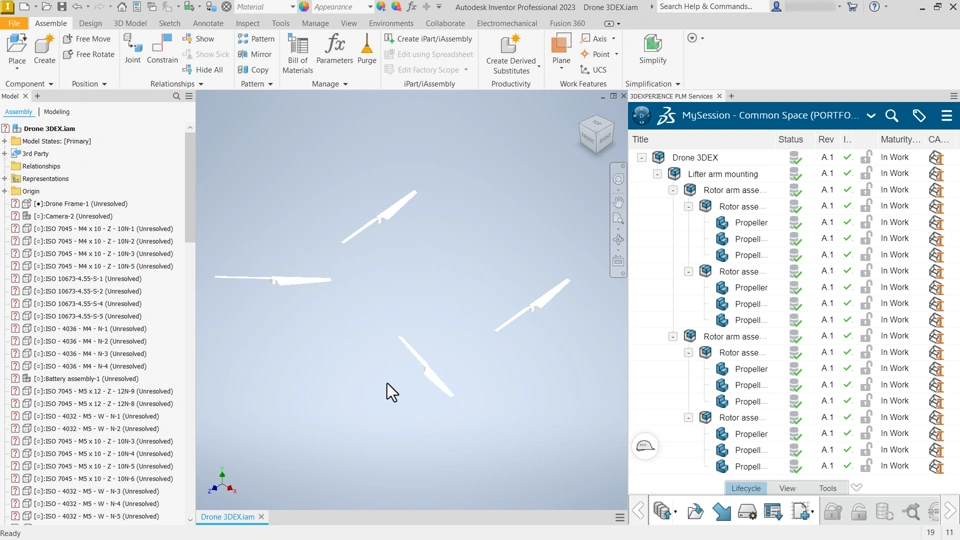Open the Sketch ribbon tab
The height and width of the screenshot is (540, 960).
[170, 23]
